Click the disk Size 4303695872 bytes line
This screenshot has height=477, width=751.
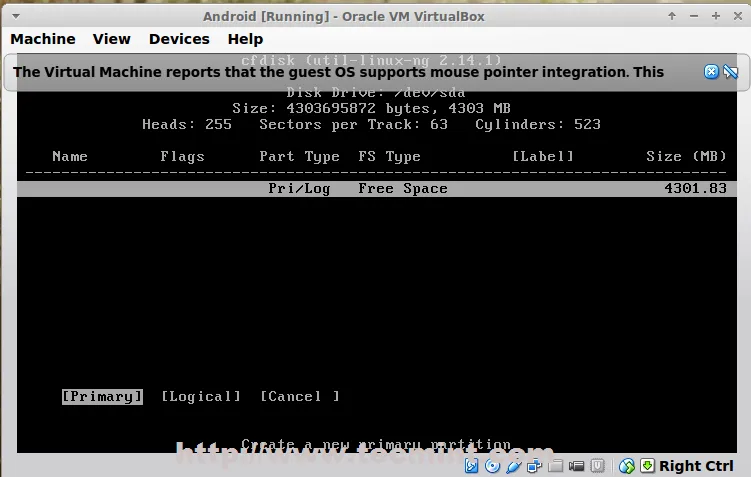coord(372,108)
